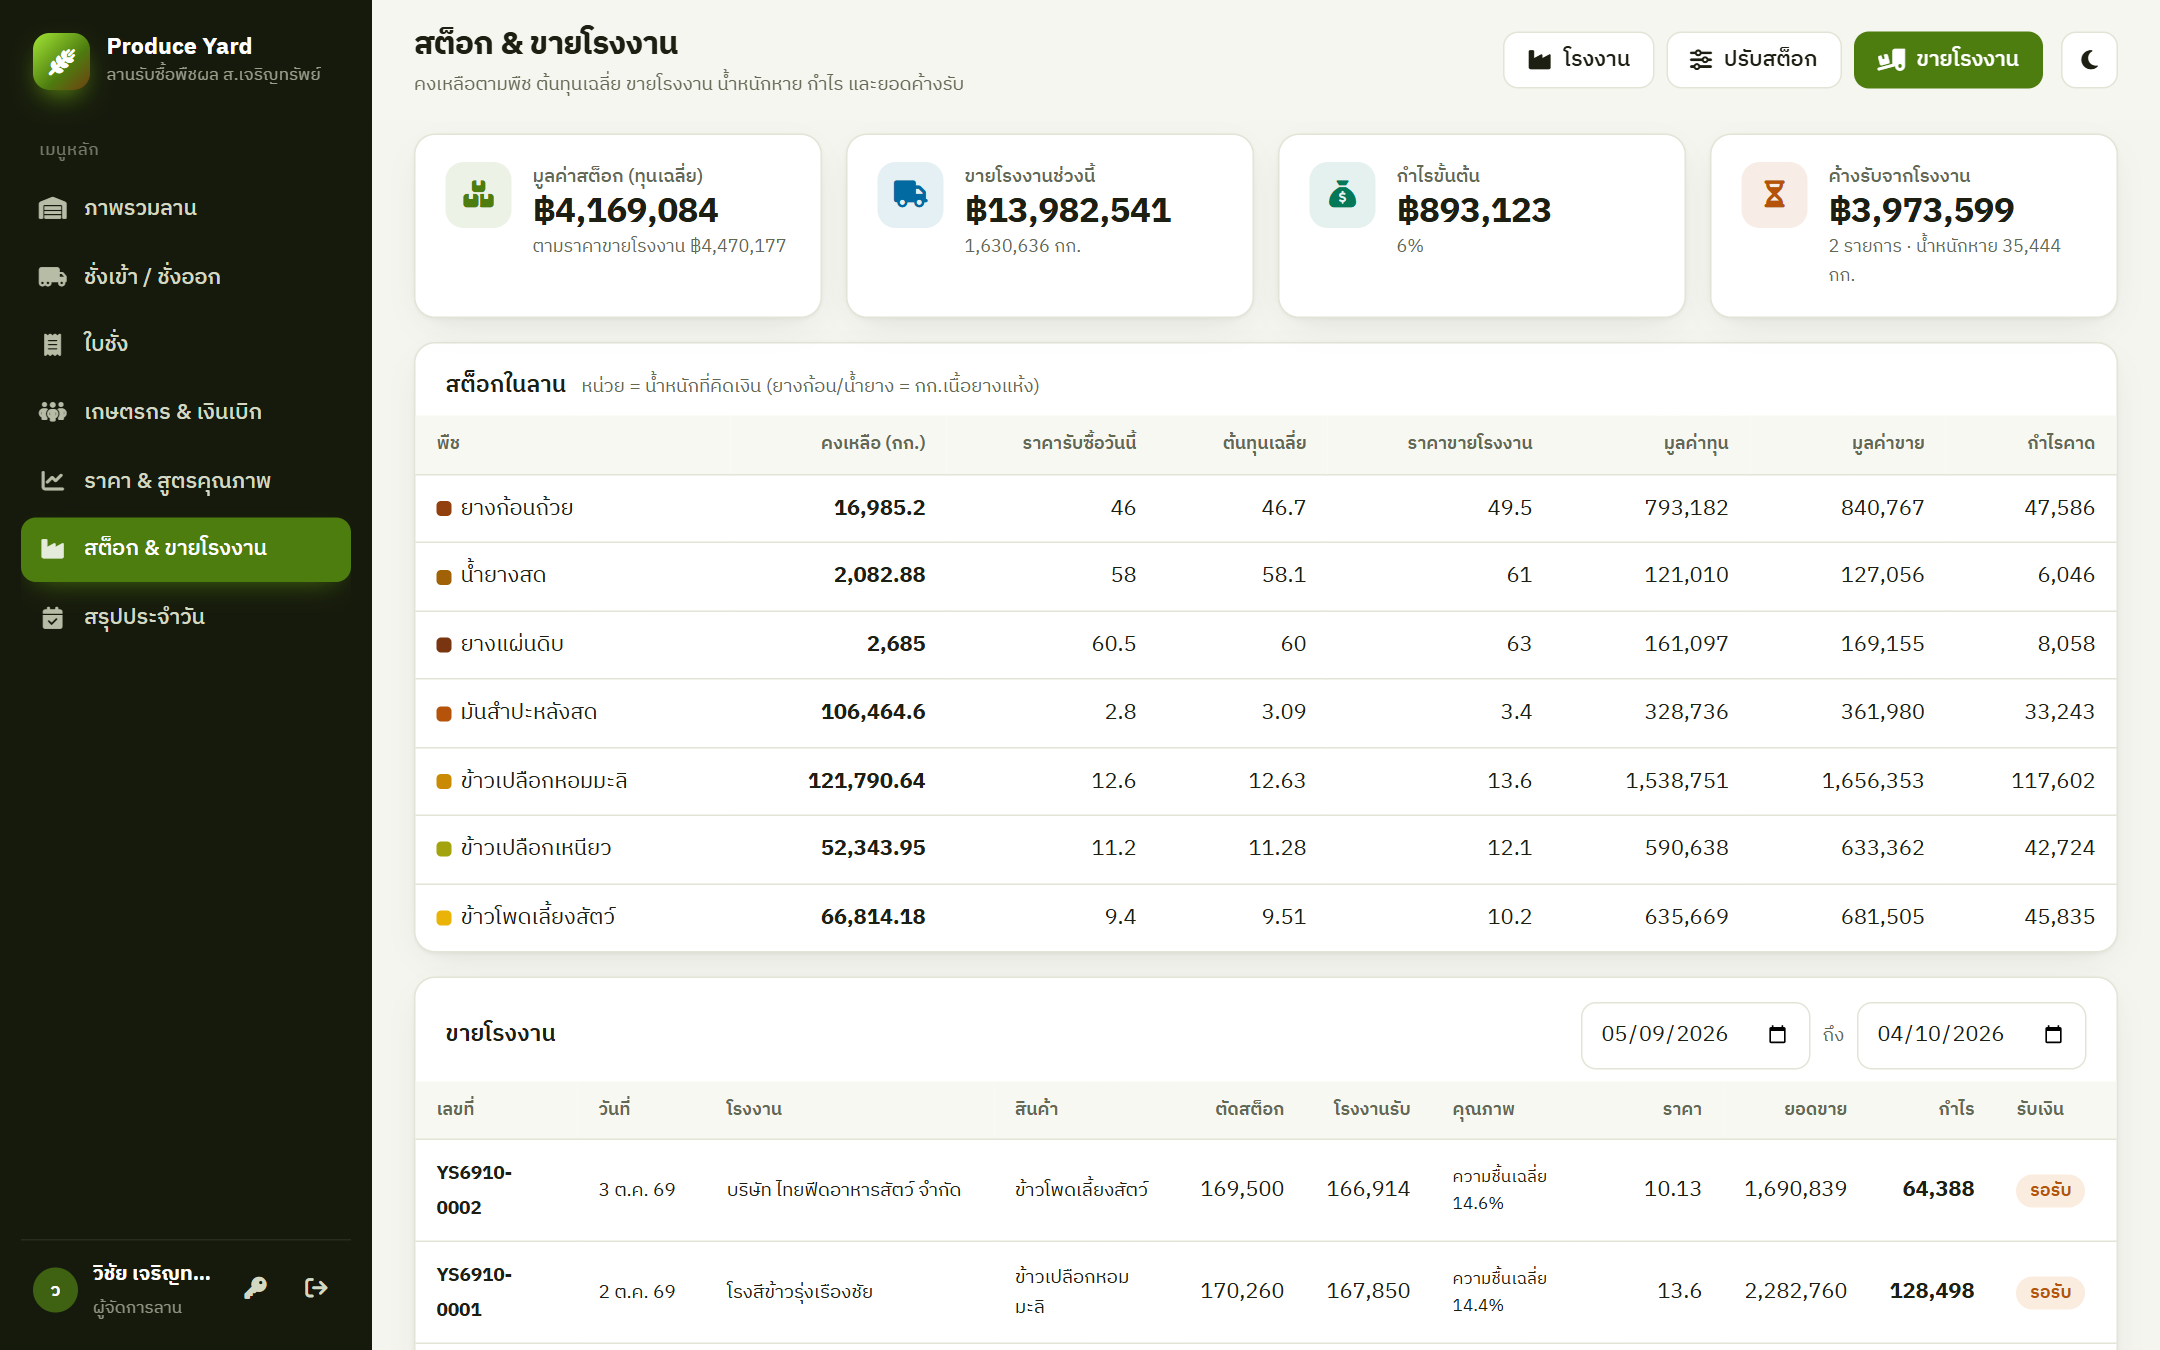Click the ปรับสต็อก adjust stock button
This screenshot has height=1350, width=2160.
click(1753, 60)
